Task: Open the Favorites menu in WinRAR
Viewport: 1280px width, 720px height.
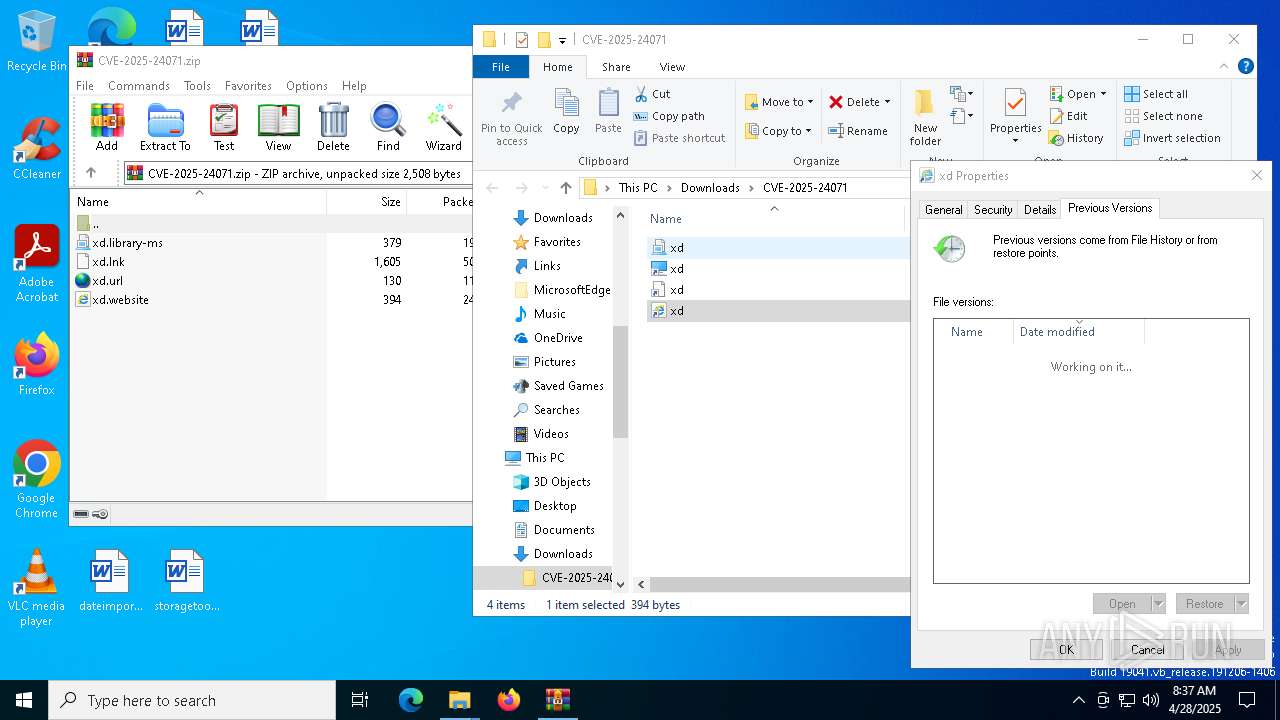Action: coord(248,86)
